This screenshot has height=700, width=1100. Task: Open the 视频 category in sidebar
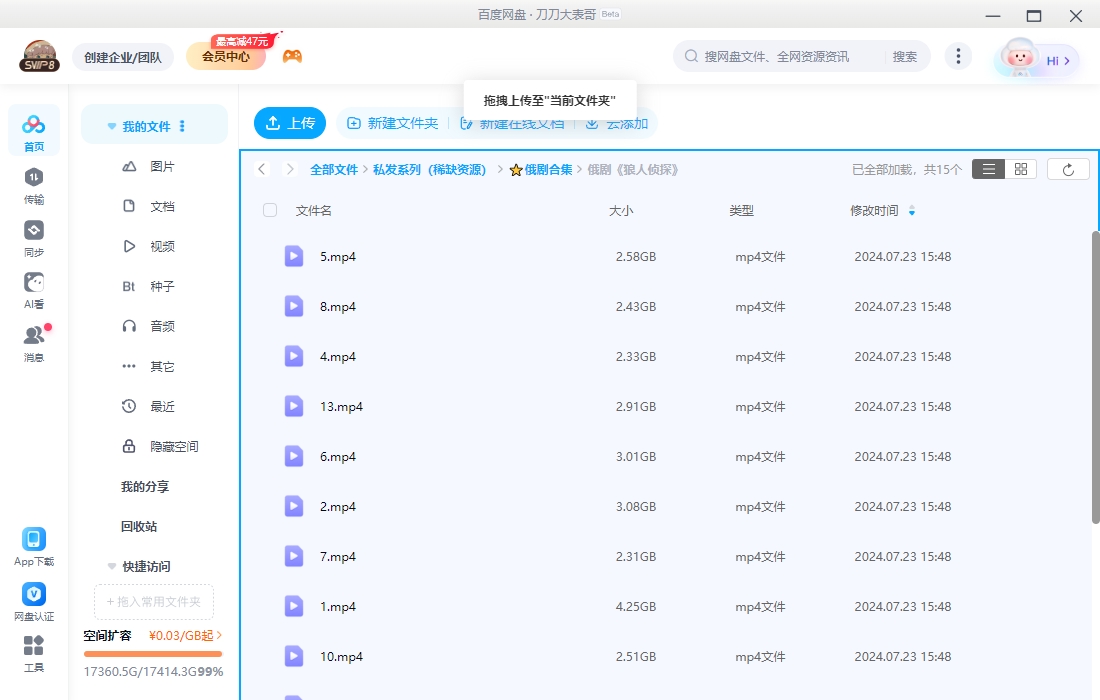pos(162,246)
